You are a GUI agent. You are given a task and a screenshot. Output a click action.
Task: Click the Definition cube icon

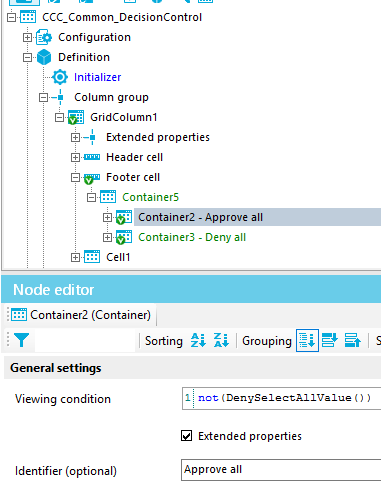pos(44,57)
